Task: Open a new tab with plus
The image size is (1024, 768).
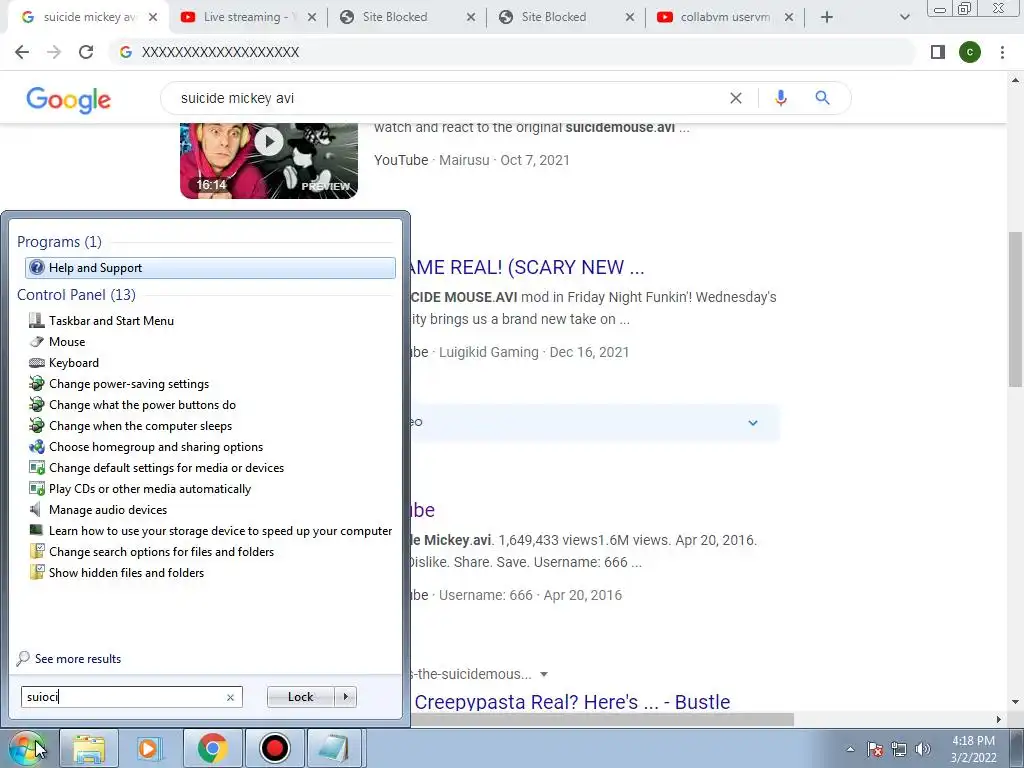Action: pyautogui.click(x=827, y=18)
